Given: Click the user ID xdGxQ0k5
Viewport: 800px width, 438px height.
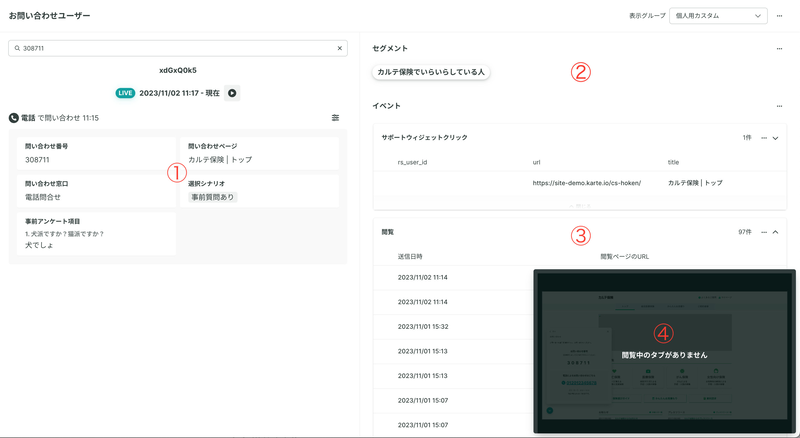Looking at the screenshot, I should pos(178,70).
